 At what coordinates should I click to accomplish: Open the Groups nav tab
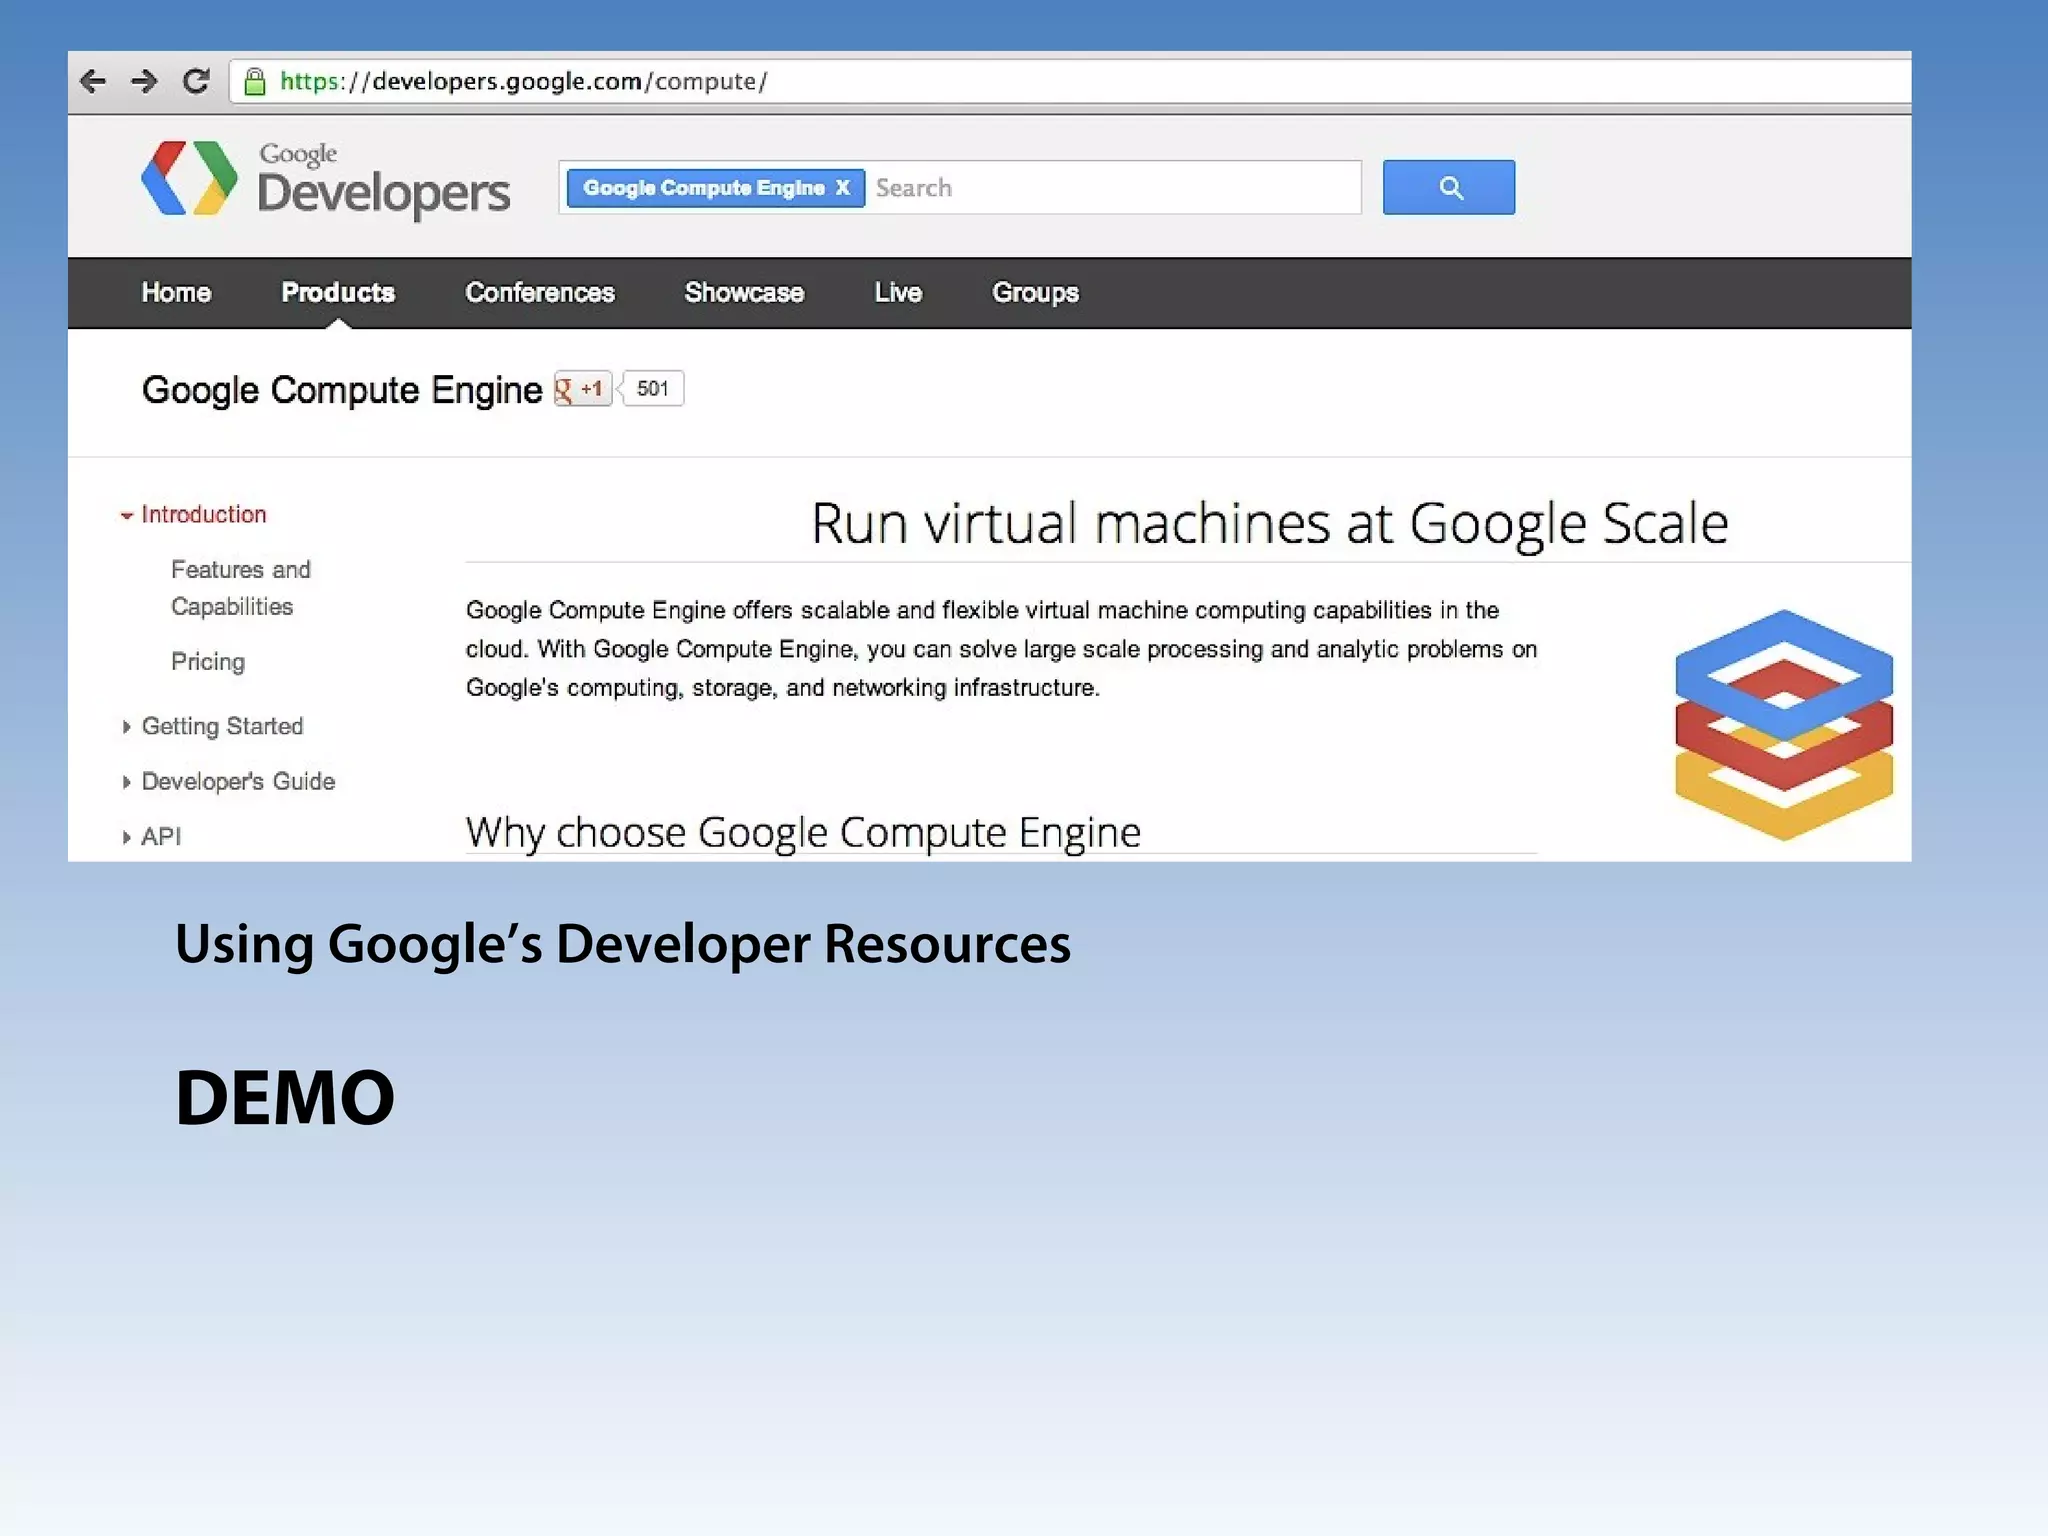coord(1035,292)
